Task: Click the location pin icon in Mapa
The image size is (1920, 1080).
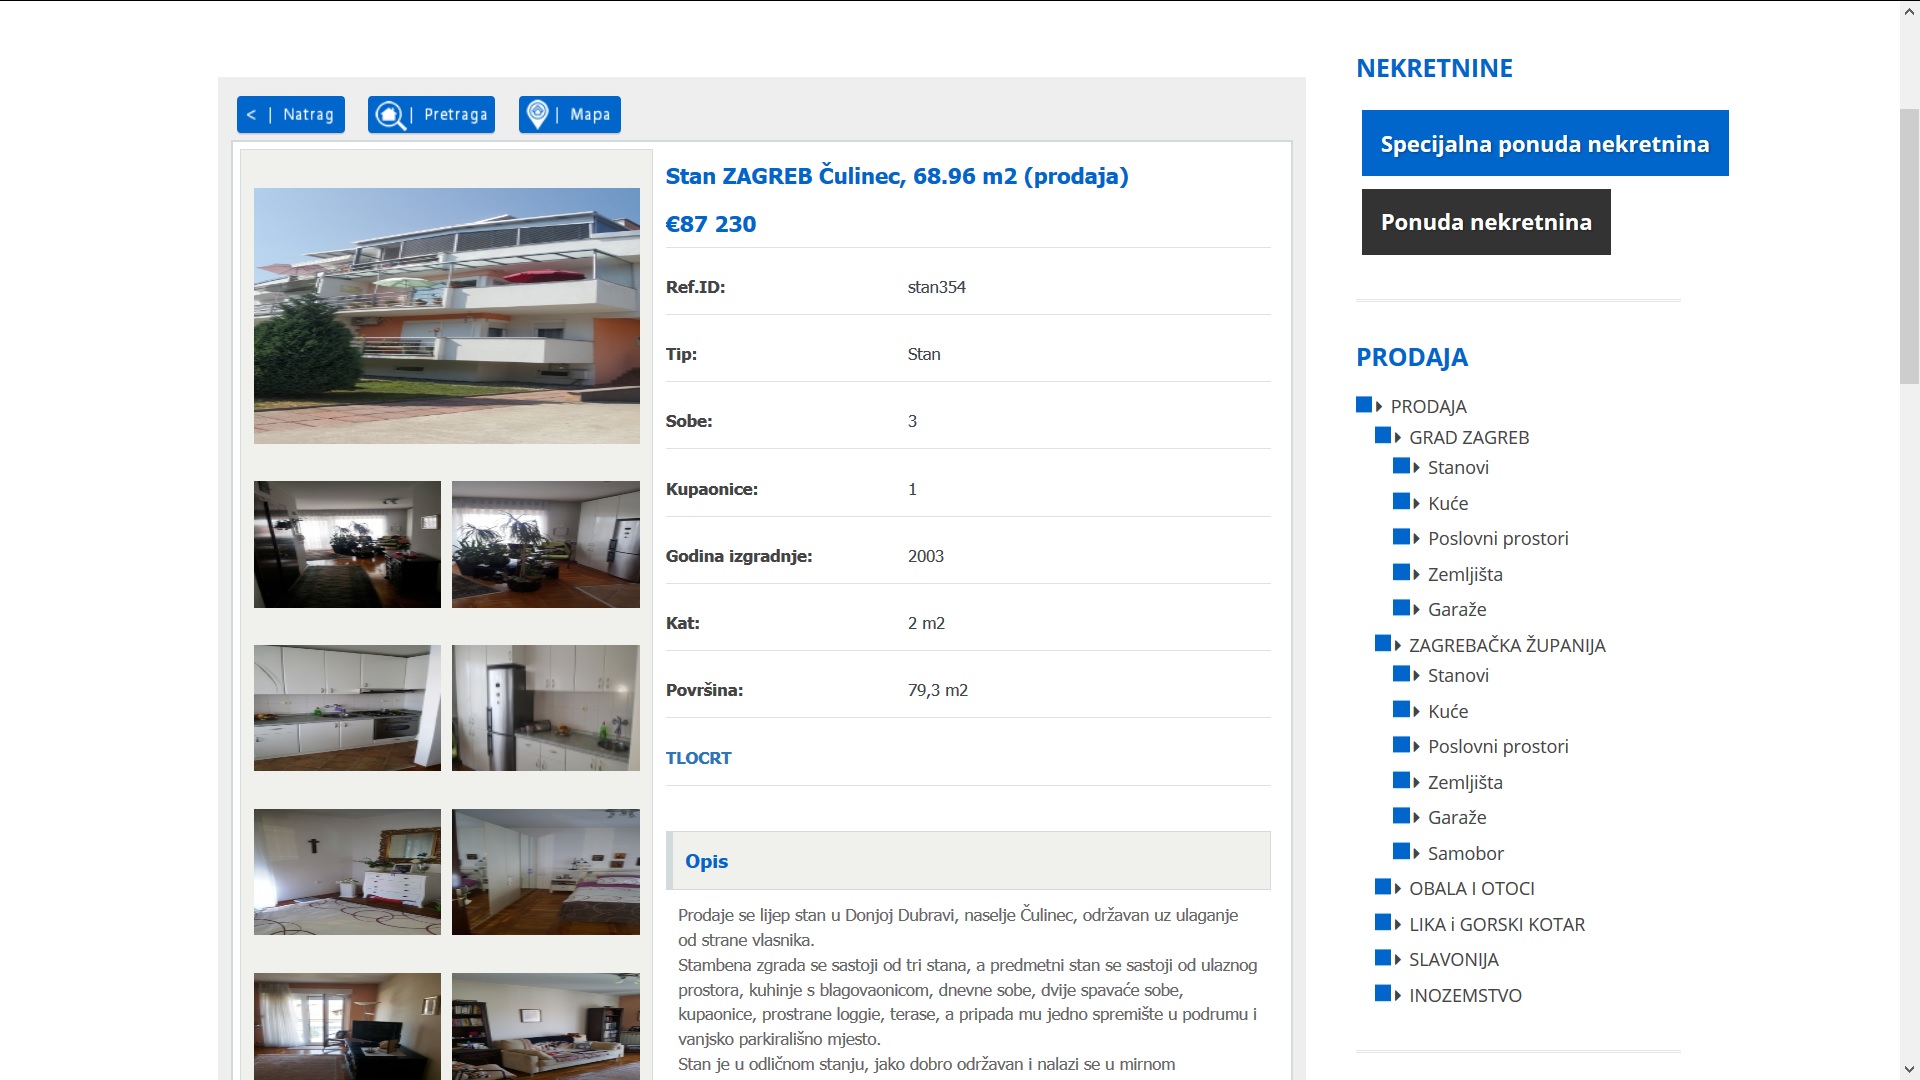Action: [537, 114]
